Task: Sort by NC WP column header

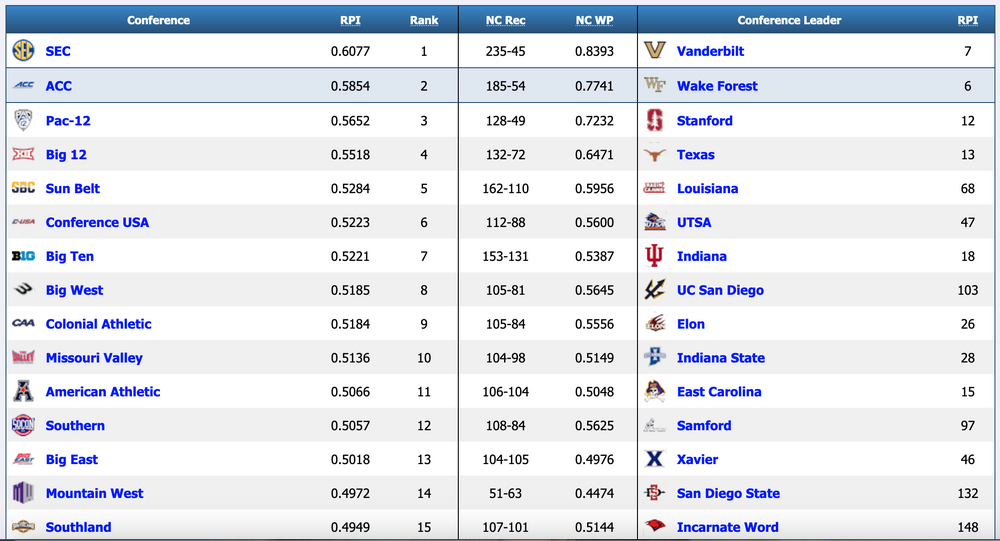Action: click(x=595, y=20)
